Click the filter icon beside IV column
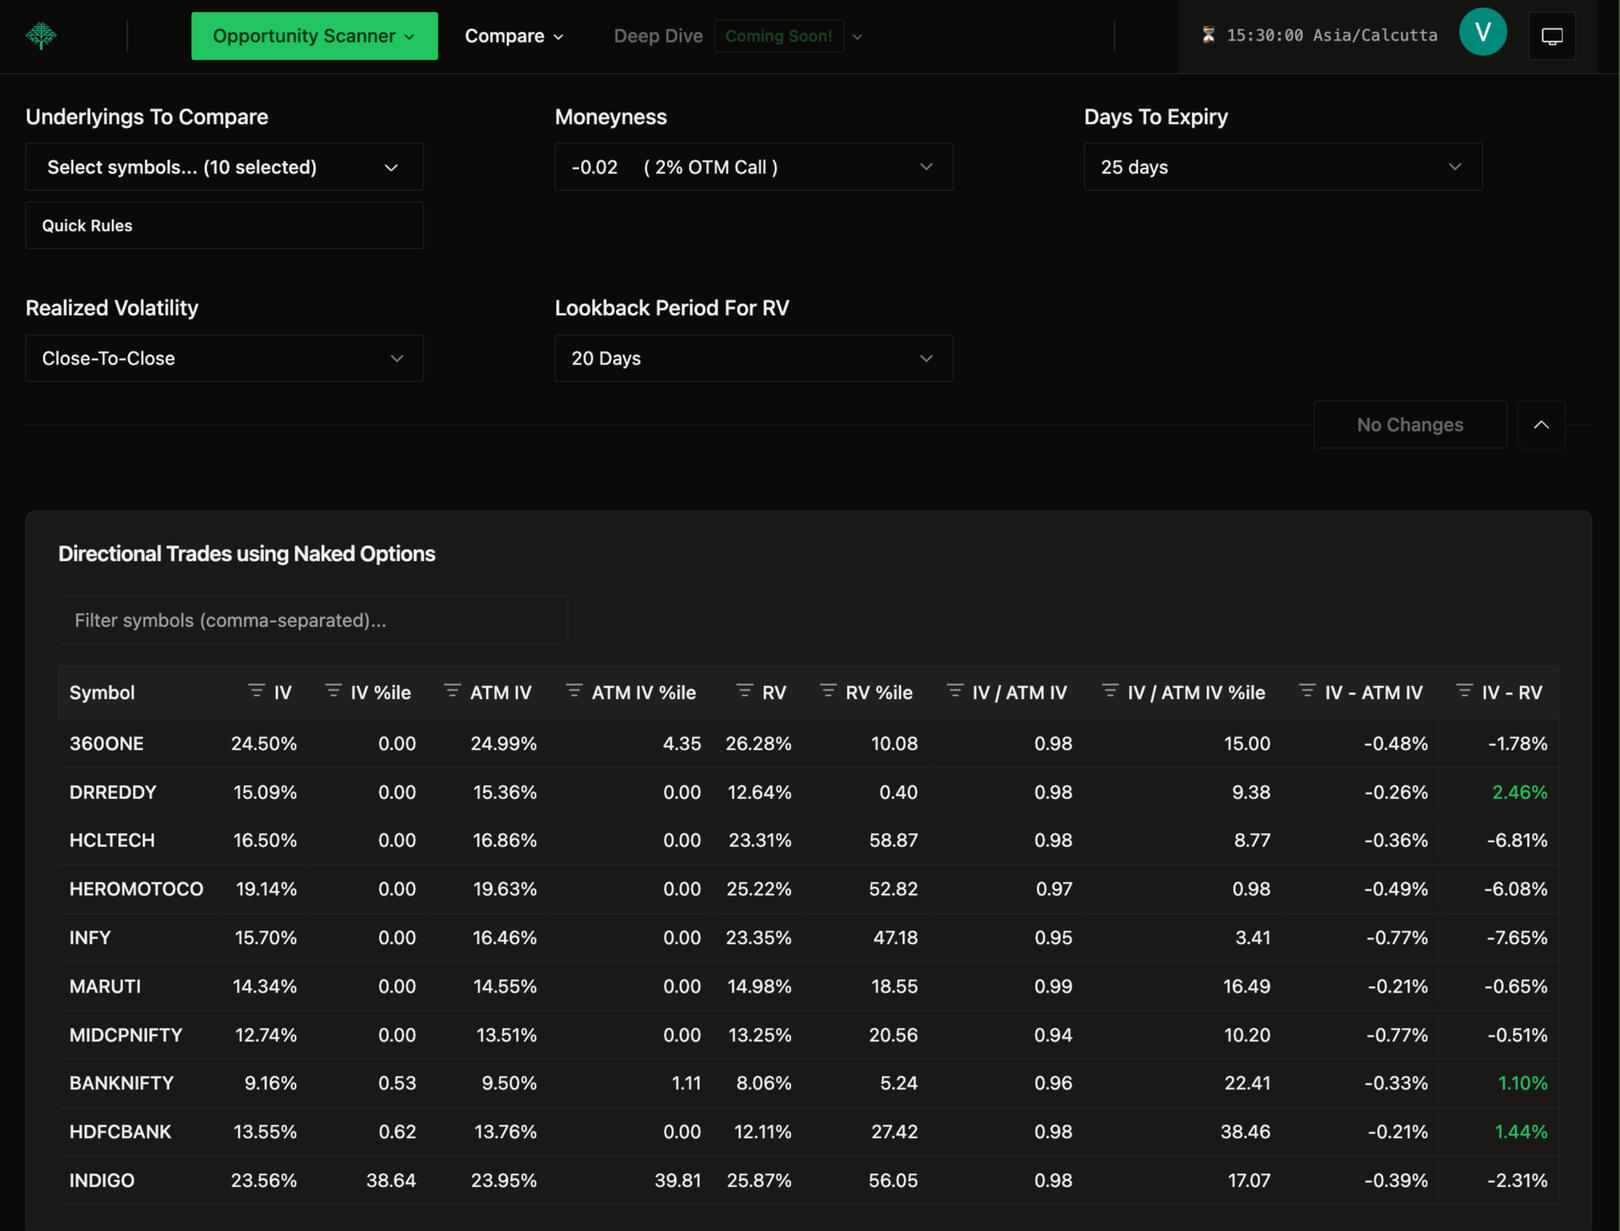 (x=257, y=691)
